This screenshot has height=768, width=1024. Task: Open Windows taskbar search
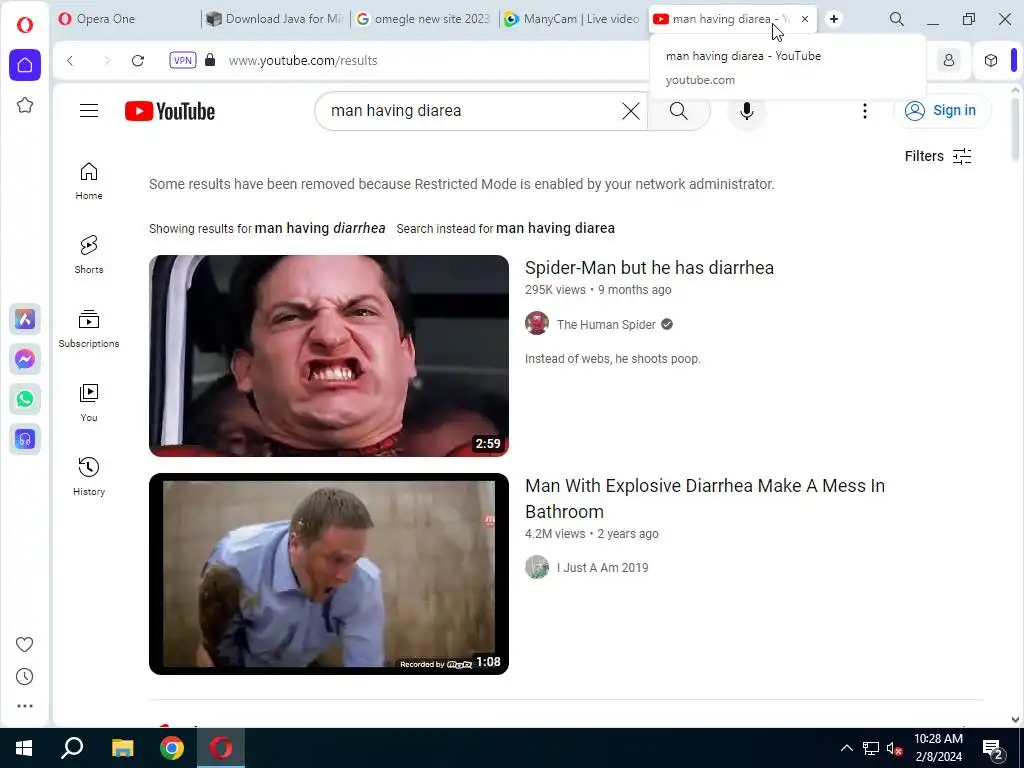72,748
